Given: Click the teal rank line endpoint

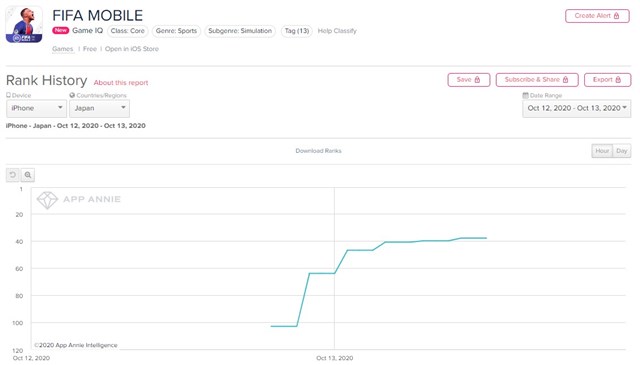Looking at the screenshot, I should tap(486, 238).
